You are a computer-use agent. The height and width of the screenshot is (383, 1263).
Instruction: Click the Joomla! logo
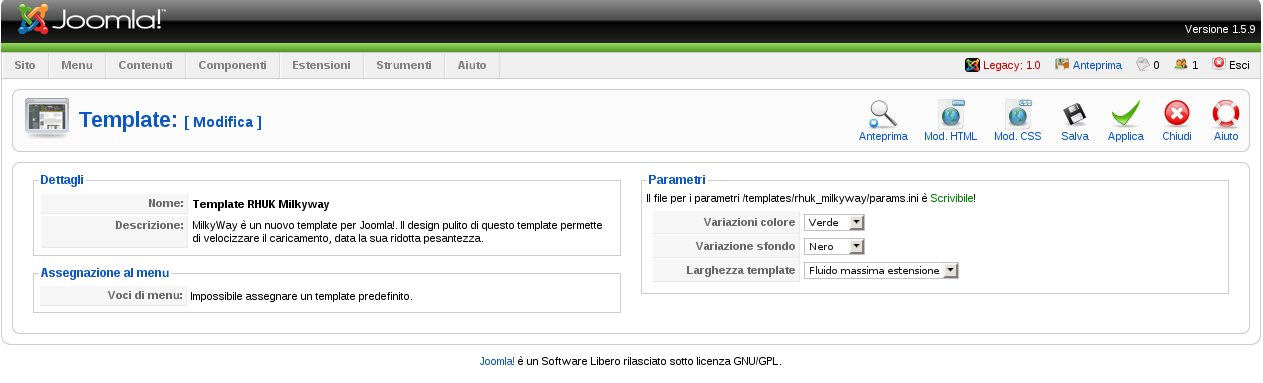click(92, 19)
